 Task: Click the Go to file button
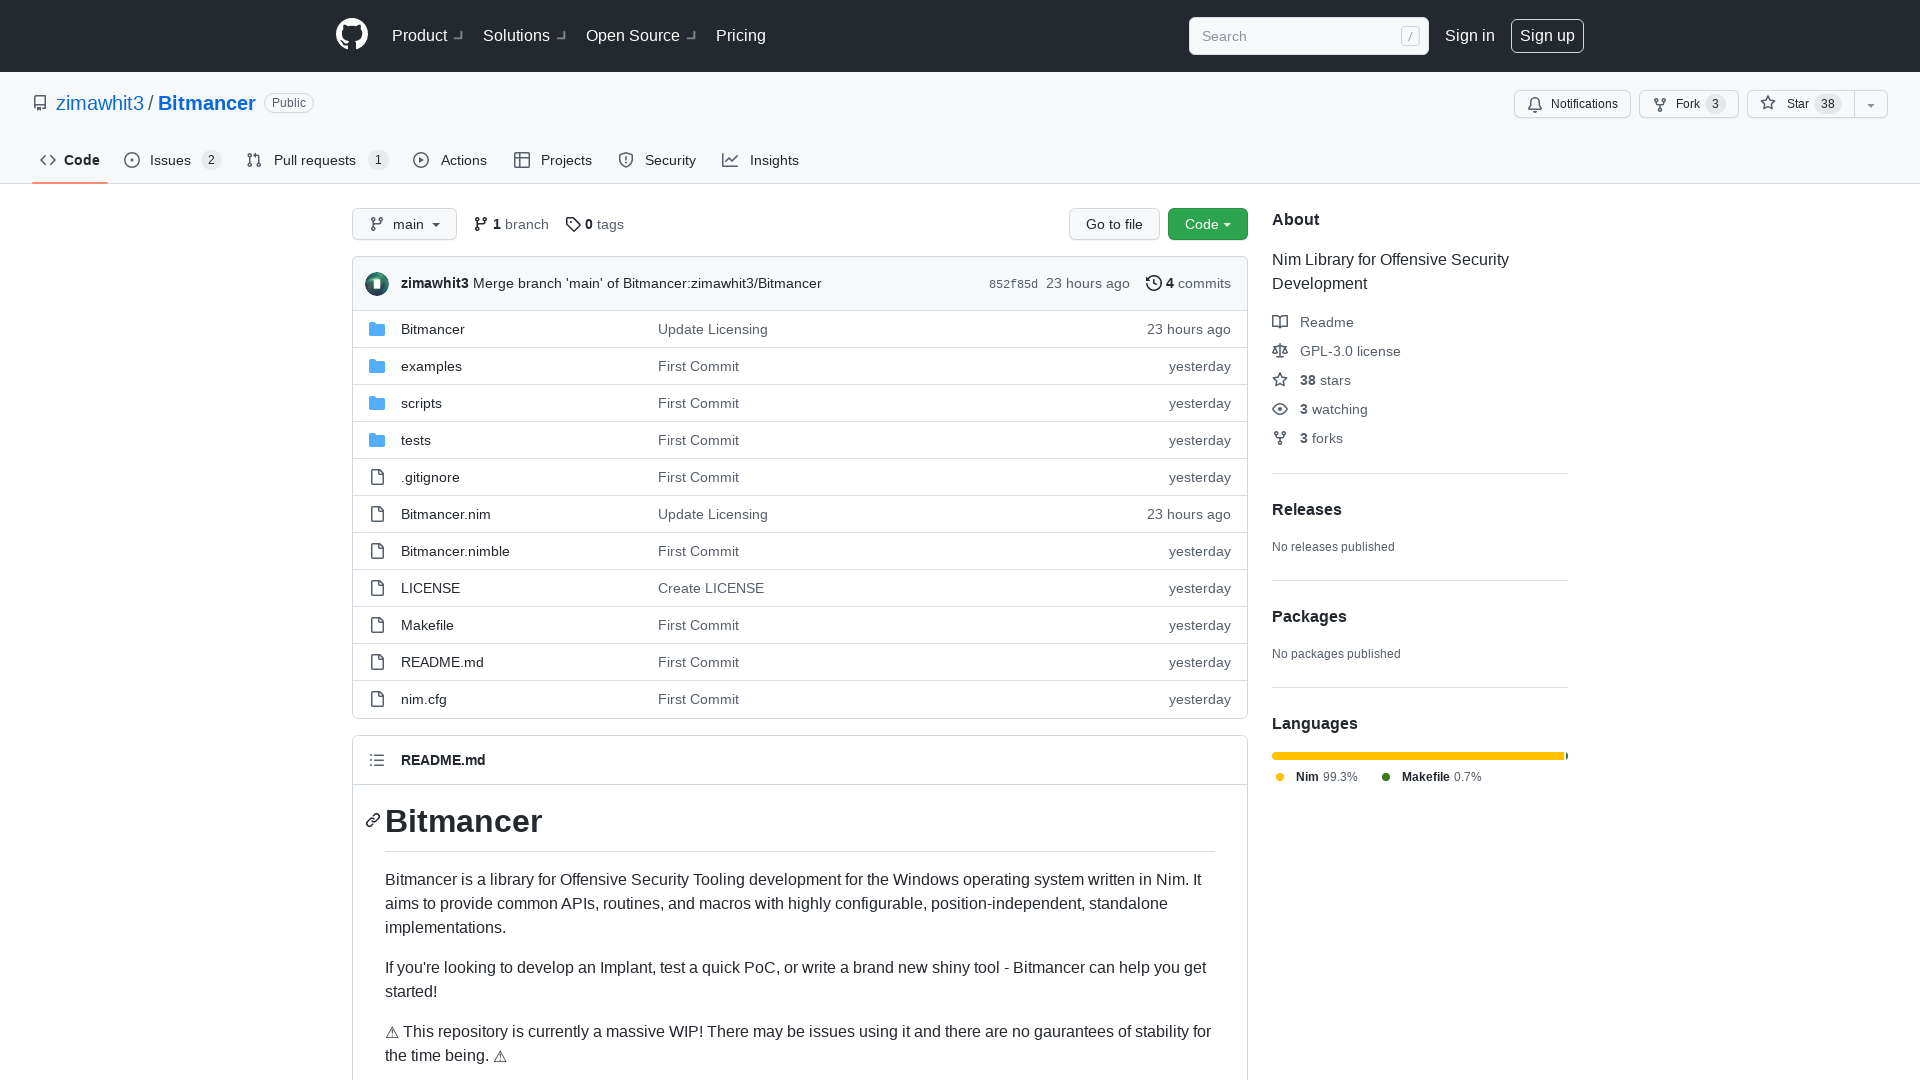[x=1114, y=224]
